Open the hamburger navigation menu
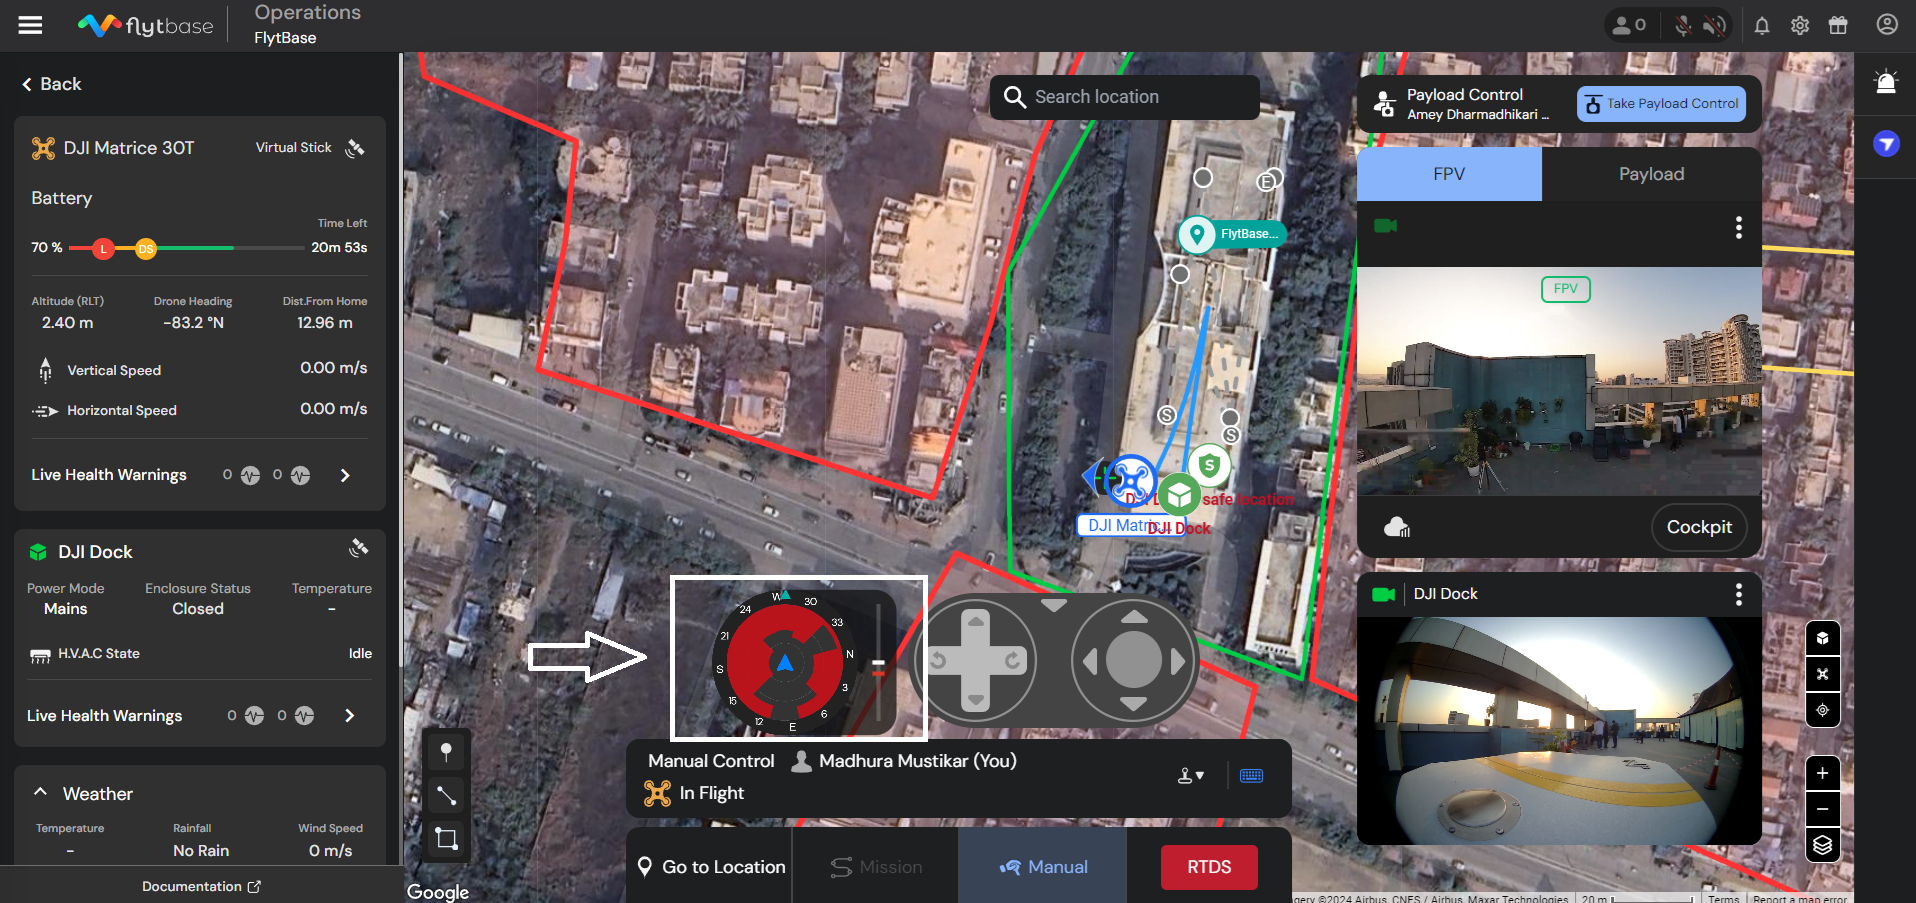1916x903 pixels. (31, 25)
